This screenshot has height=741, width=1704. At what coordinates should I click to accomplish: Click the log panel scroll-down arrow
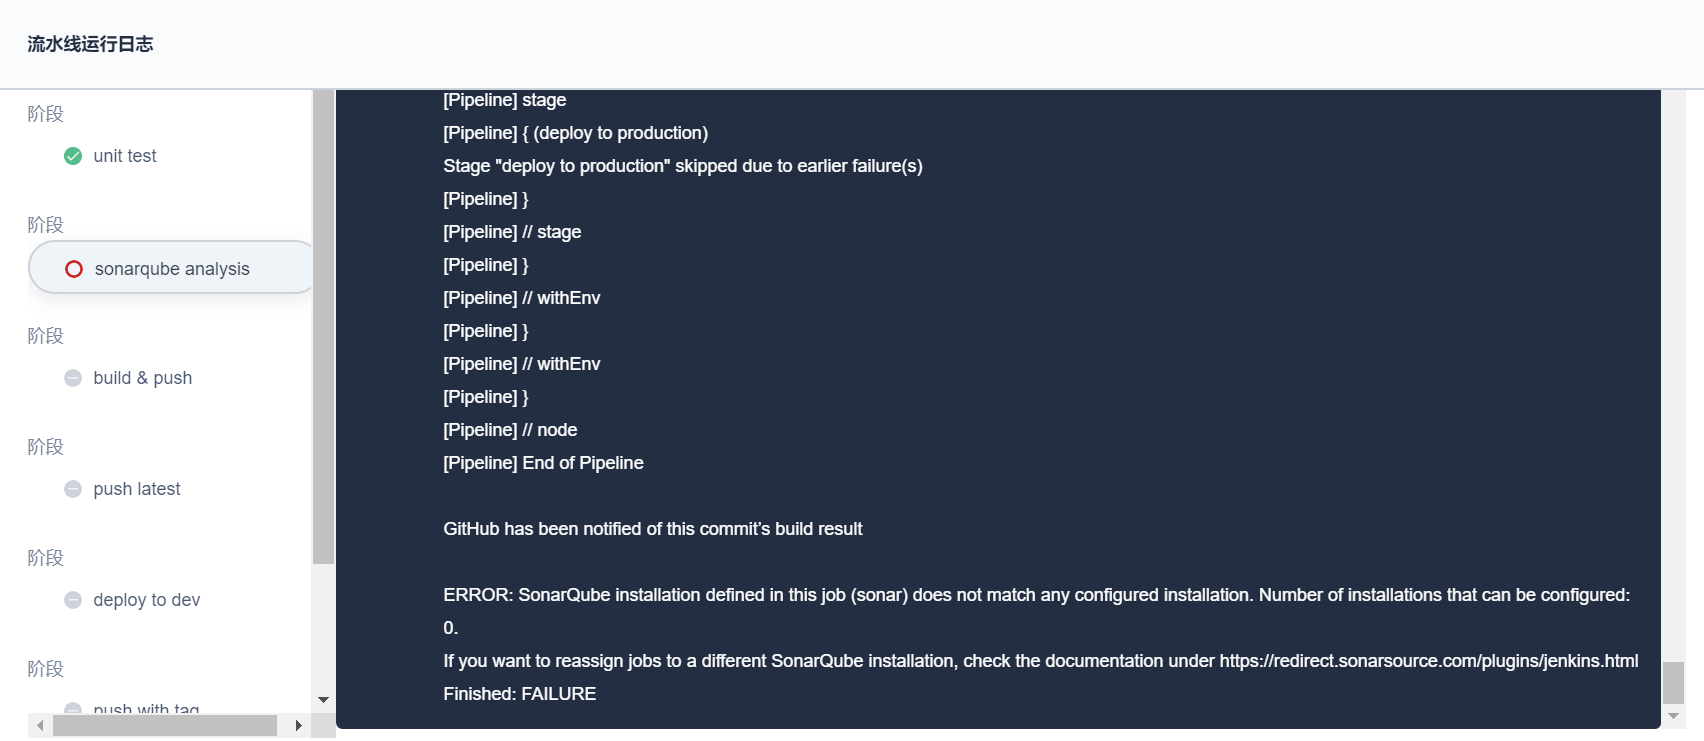pyautogui.click(x=1673, y=717)
